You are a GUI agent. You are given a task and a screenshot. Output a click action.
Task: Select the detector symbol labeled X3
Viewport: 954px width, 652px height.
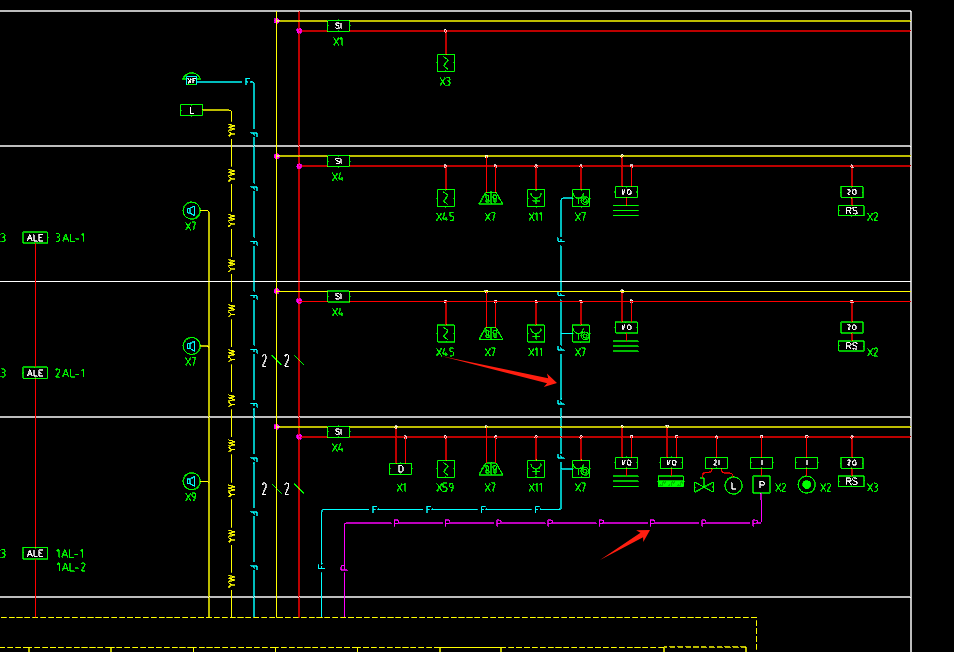tap(445, 63)
